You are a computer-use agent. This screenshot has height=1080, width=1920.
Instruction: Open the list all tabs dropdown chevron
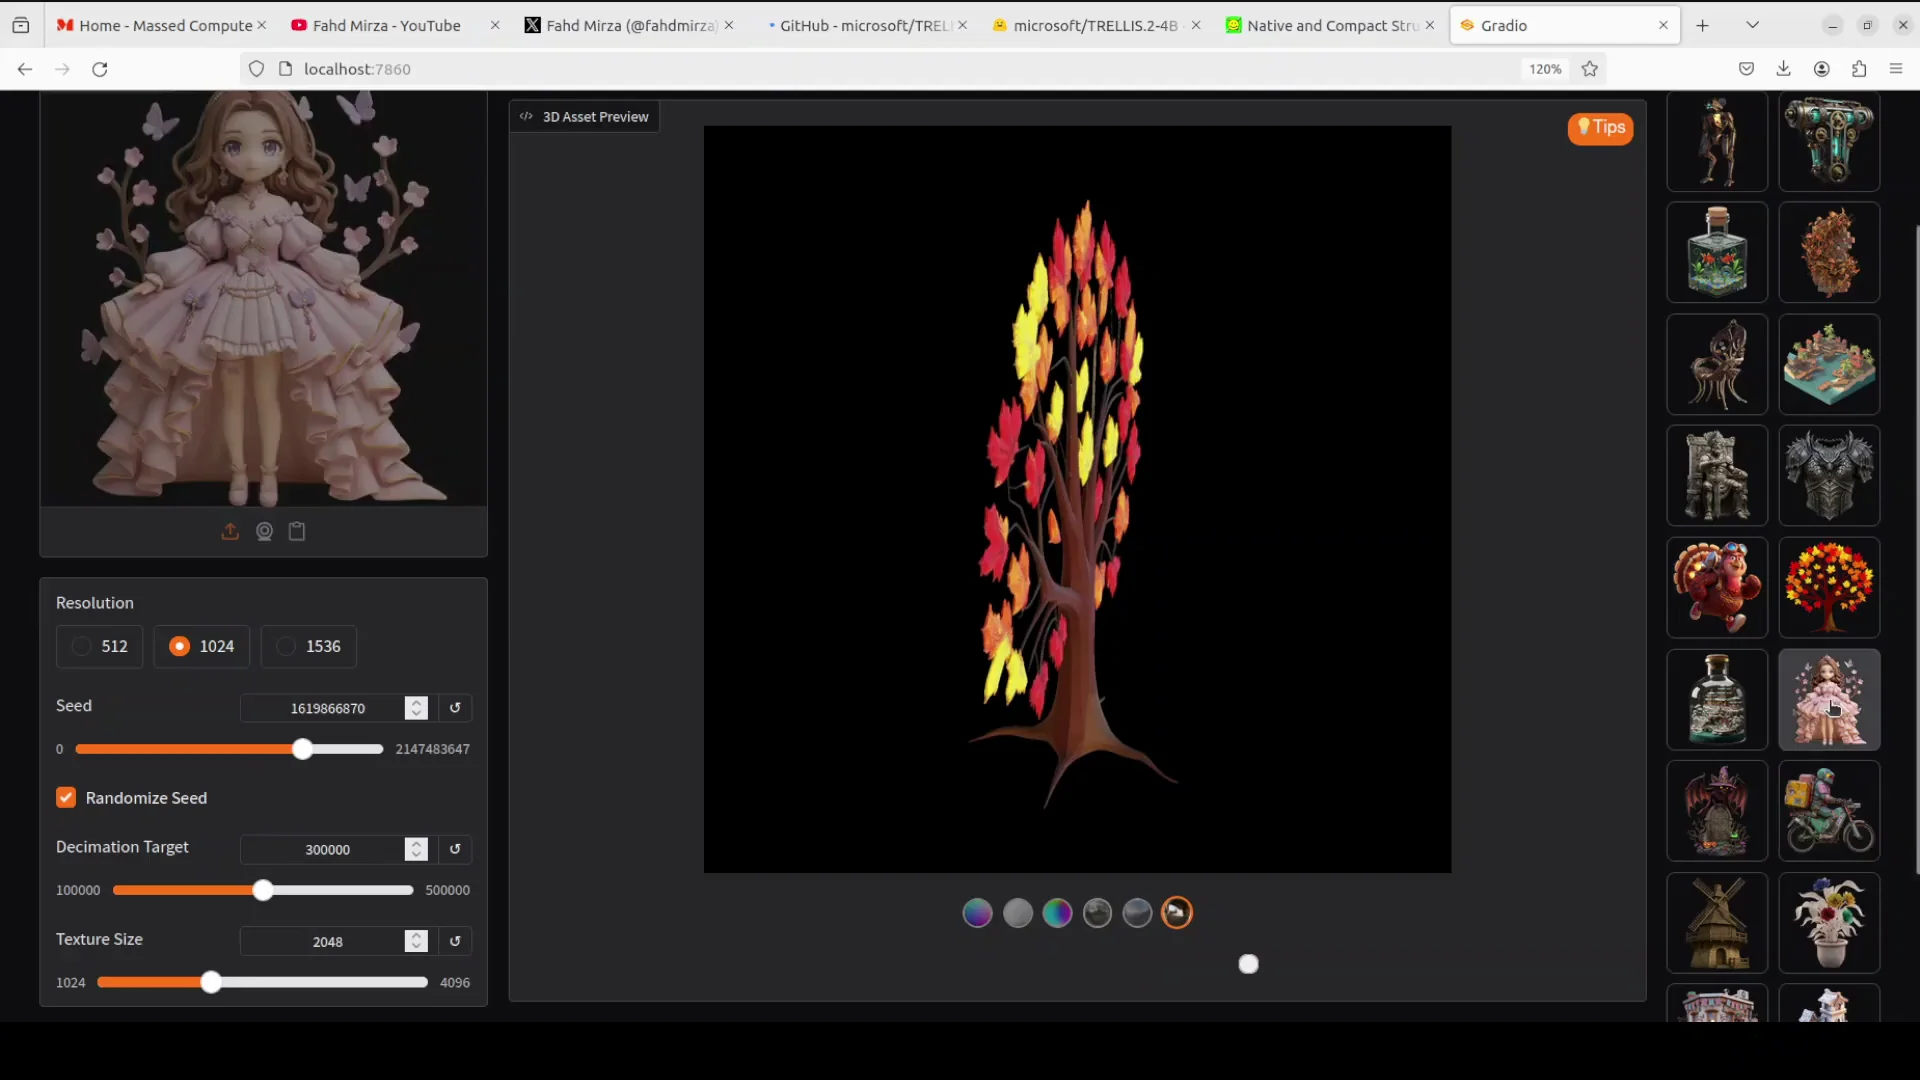1752,25
